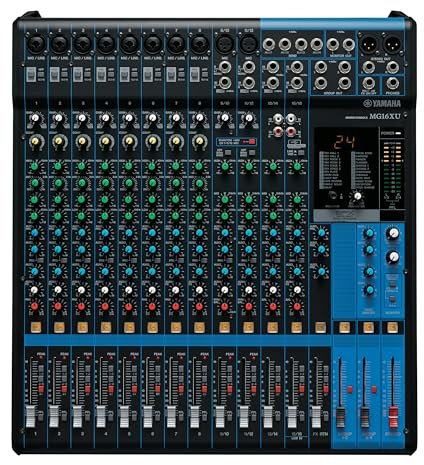Image resolution: width=424 pixels, height=465 pixels.
Task: Move the Group 1-2 fader
Action: click(x=341, y=417)
